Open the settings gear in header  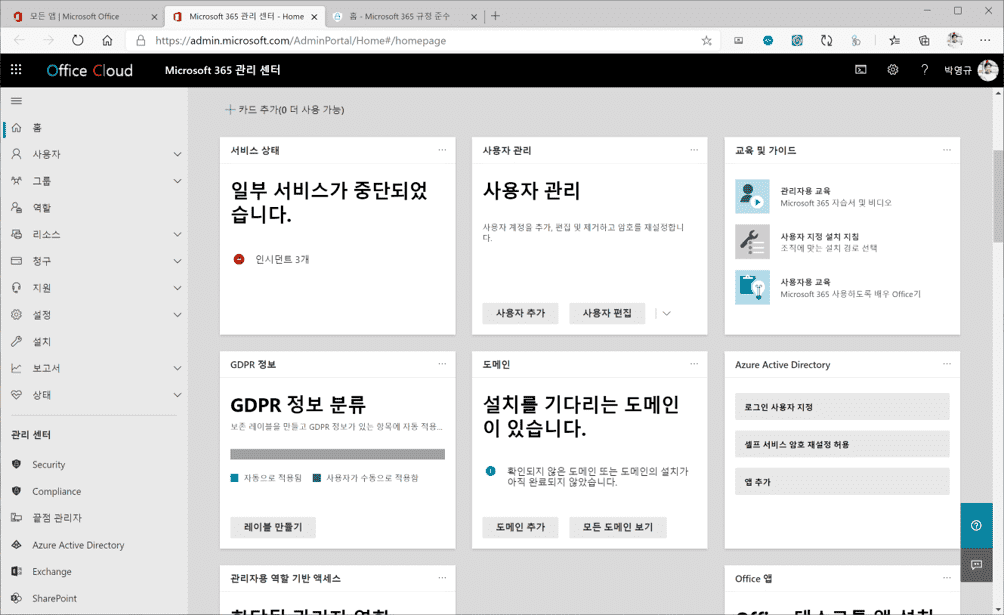coord(893,70)
